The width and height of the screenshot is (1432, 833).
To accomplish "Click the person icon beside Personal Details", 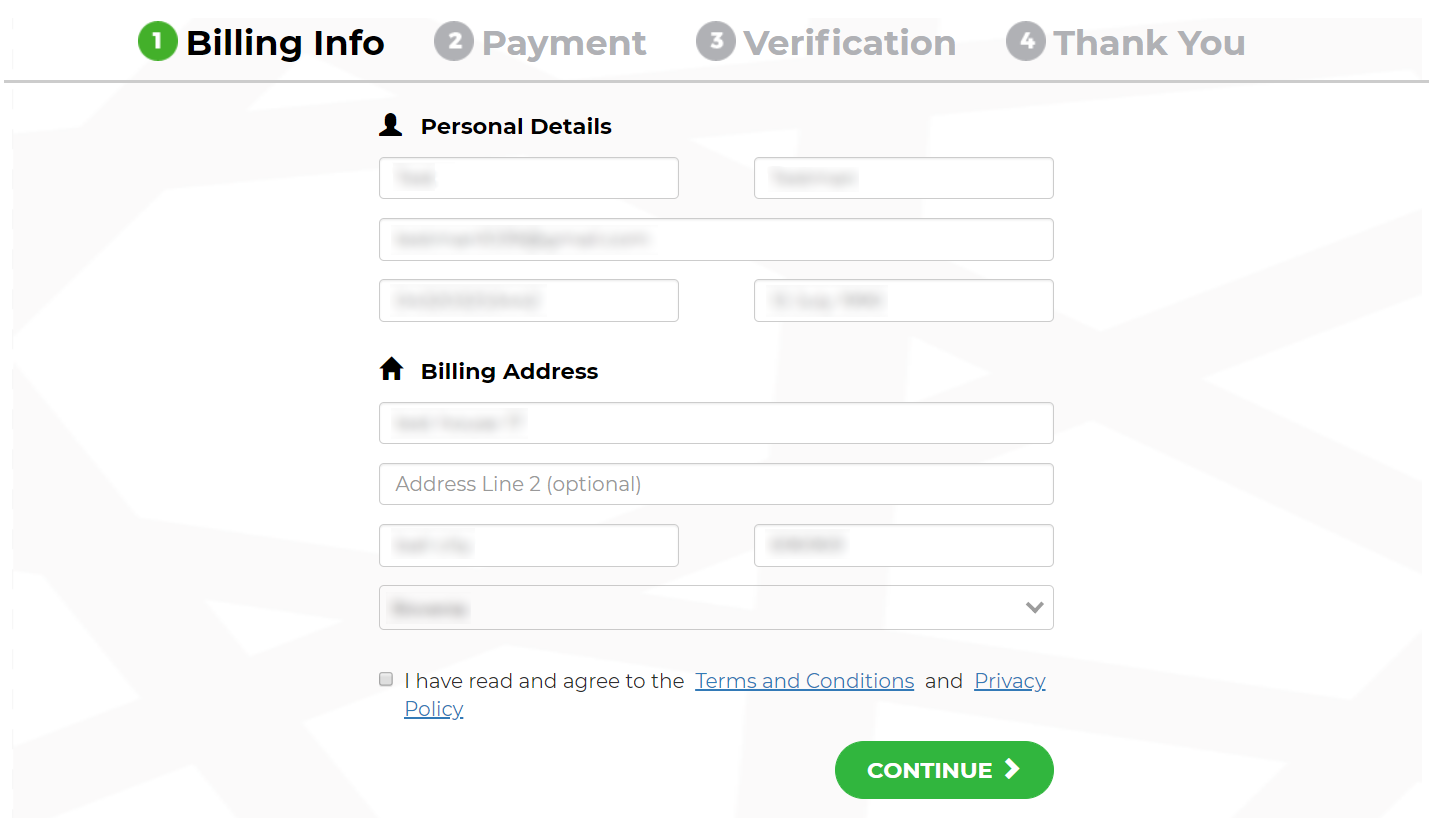I will (391, 126).
